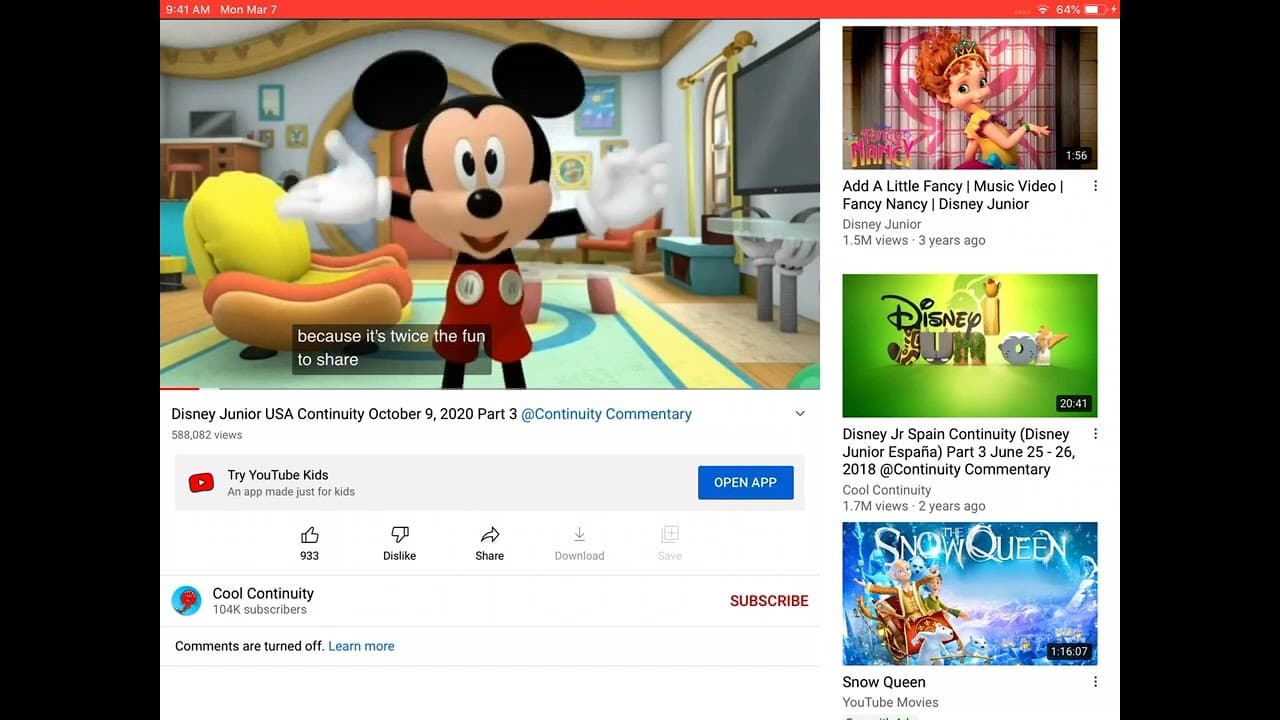Click the 'Mon Mar 7' date in status bar
This screenshot has height=720, width=1280.
[x=248, y=9]
